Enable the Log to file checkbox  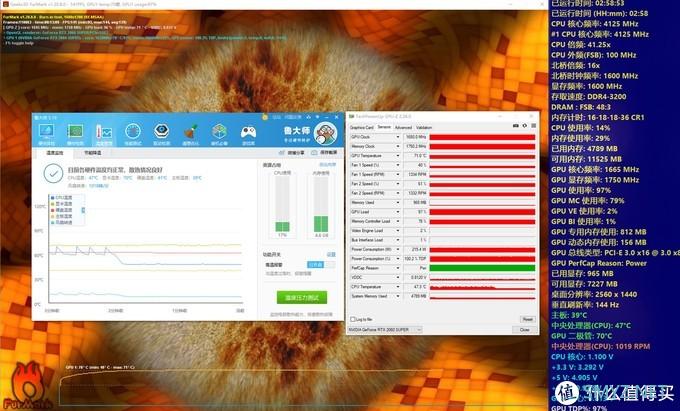353,320
